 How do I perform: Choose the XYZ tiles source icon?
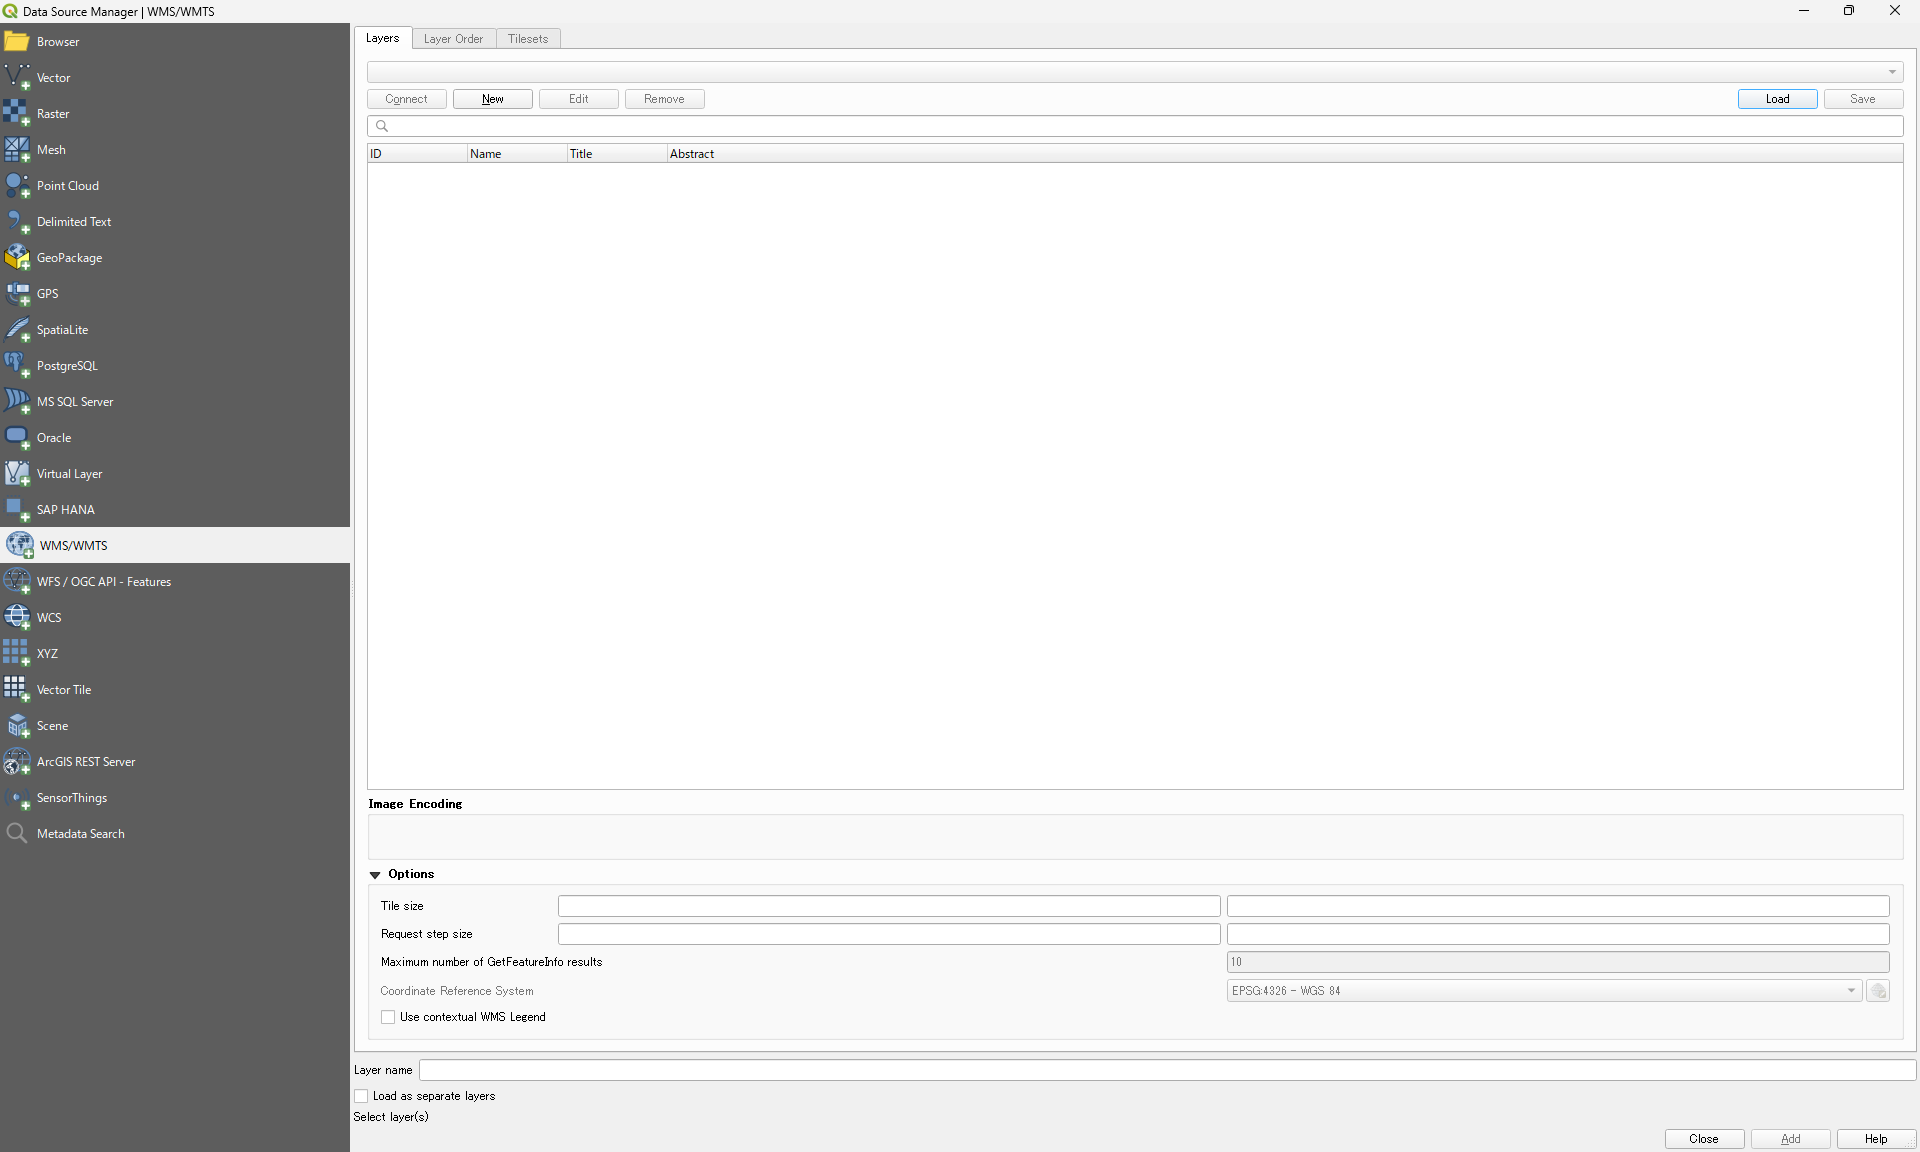(x=17, y=654)
